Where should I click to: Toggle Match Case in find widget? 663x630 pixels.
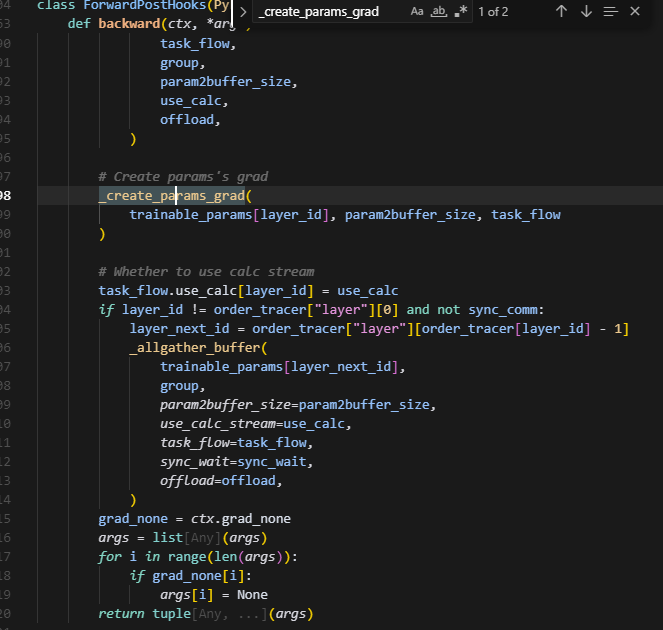(418, 12)
